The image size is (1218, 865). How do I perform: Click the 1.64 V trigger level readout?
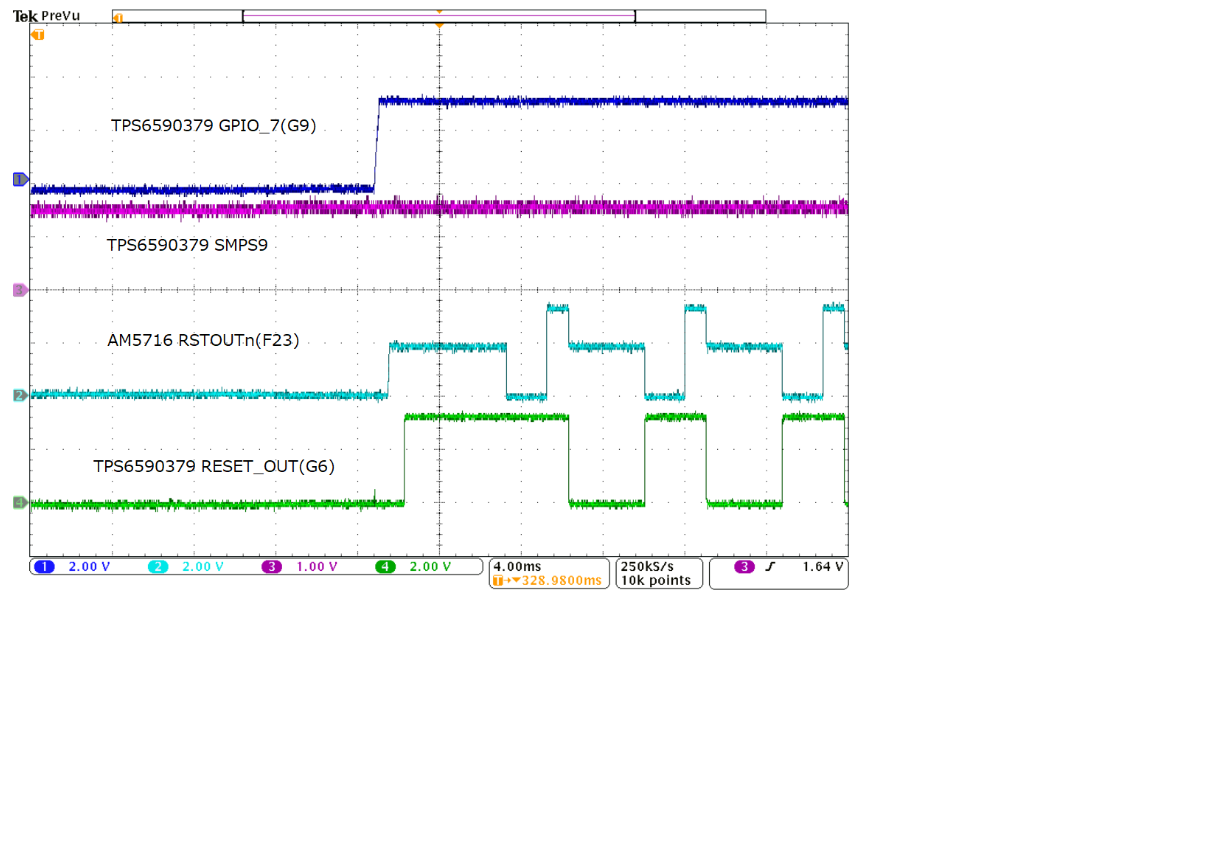point(823,566)
